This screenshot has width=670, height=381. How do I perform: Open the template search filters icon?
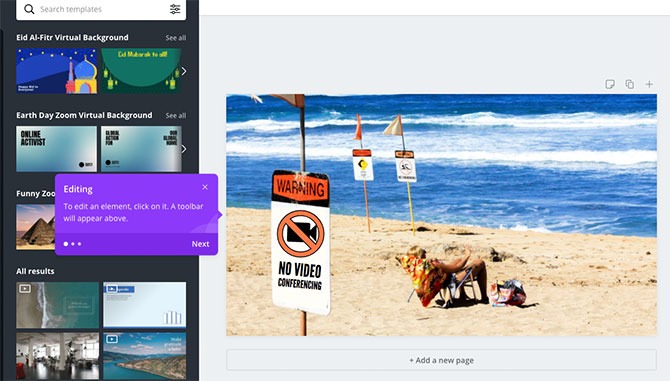[x=175, y=9]
